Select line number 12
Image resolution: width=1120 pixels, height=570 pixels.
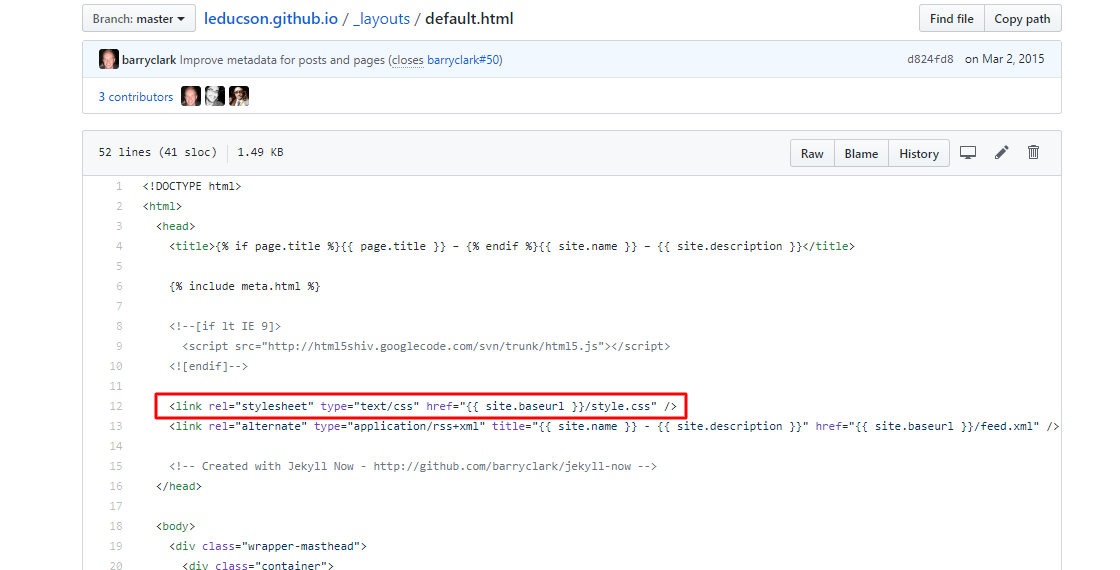pyautogui.click(x=118, y=406)
